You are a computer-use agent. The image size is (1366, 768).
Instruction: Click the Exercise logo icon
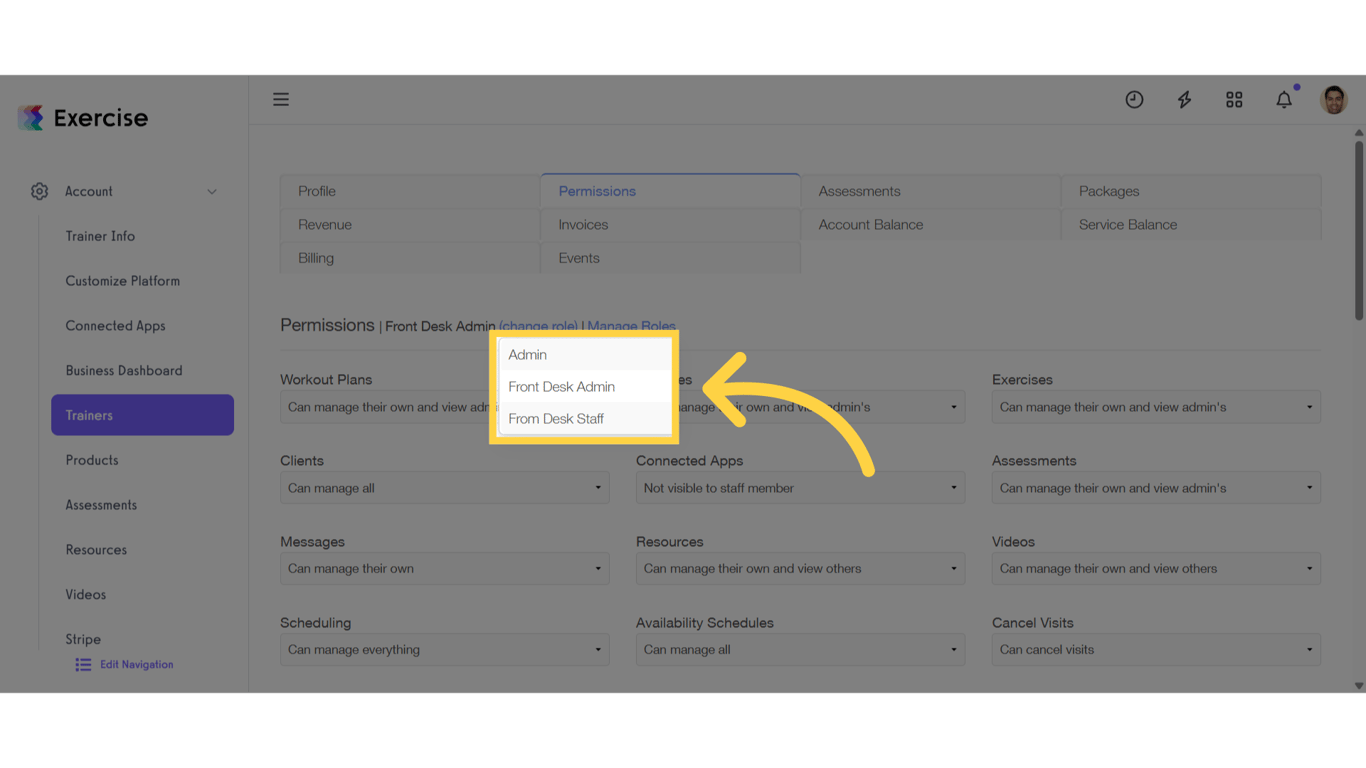[31, 118]
